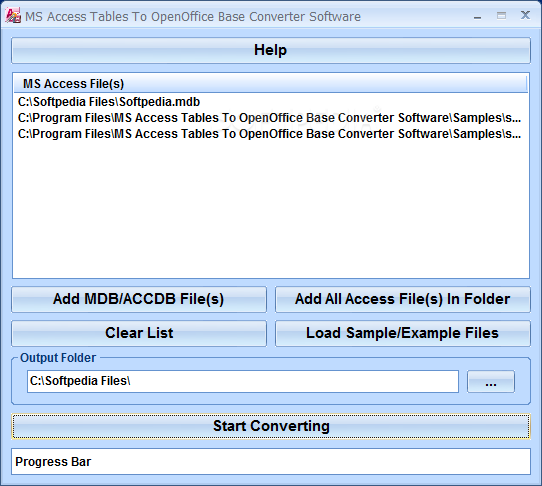Click the application icon in title bar
This screenshot has width=542, height=486.
coord(13,16)
